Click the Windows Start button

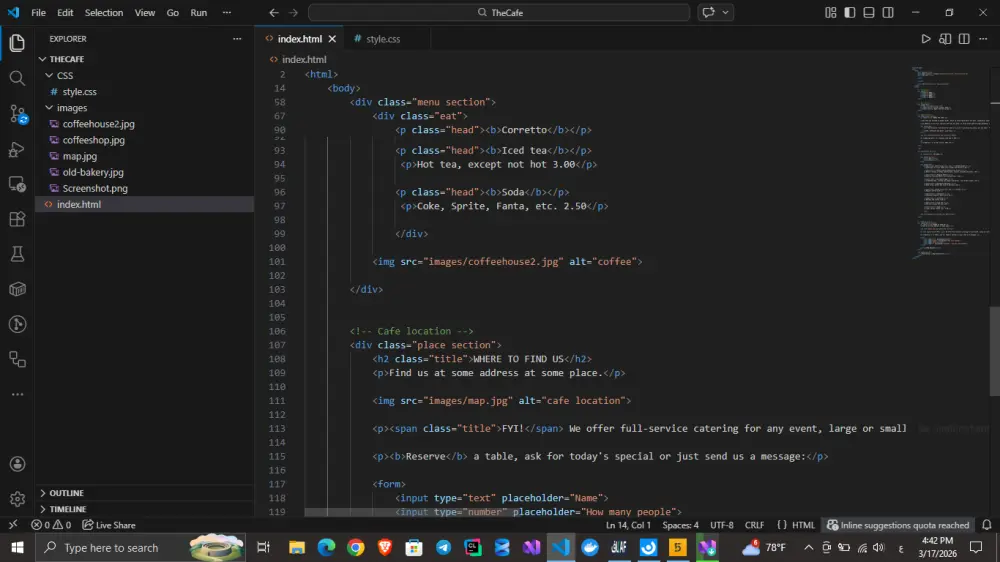pos(17,547)
